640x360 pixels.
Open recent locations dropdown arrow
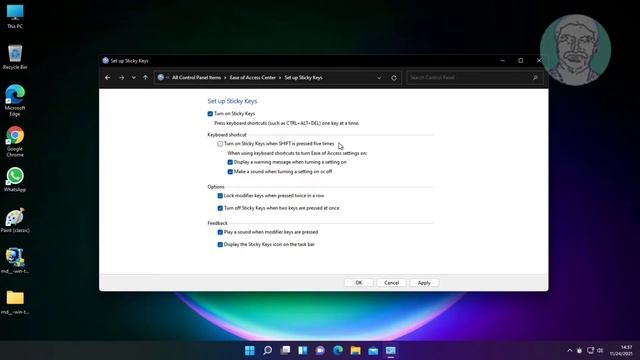(133, 78)
